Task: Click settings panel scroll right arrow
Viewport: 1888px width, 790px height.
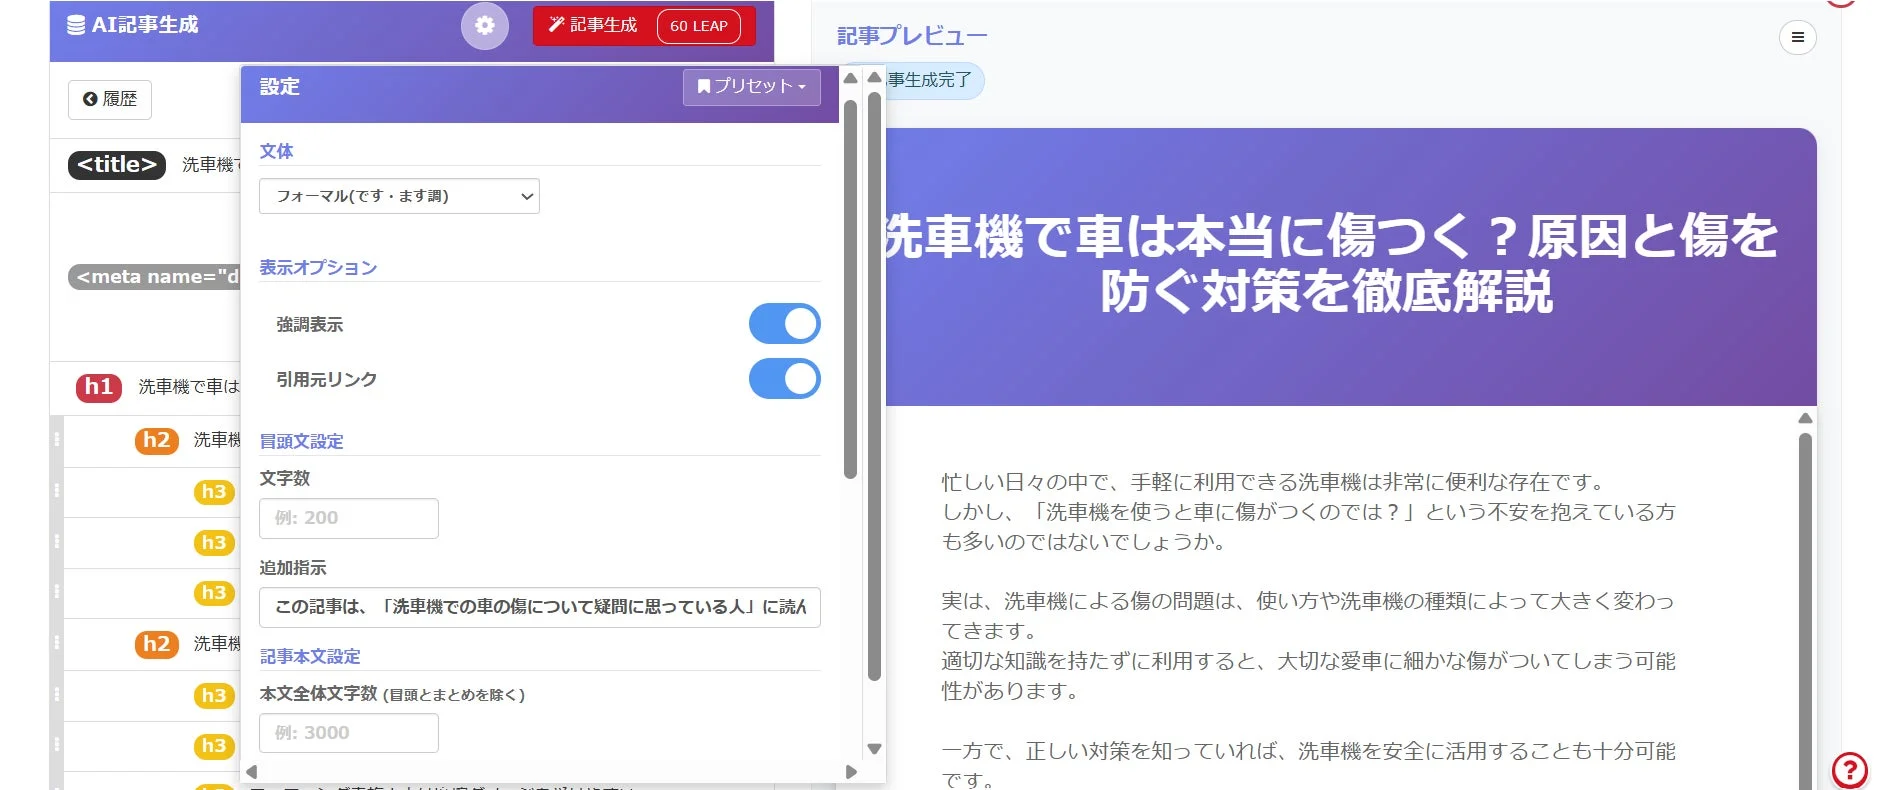Action: pyautogui.click(x=851, y=772)
